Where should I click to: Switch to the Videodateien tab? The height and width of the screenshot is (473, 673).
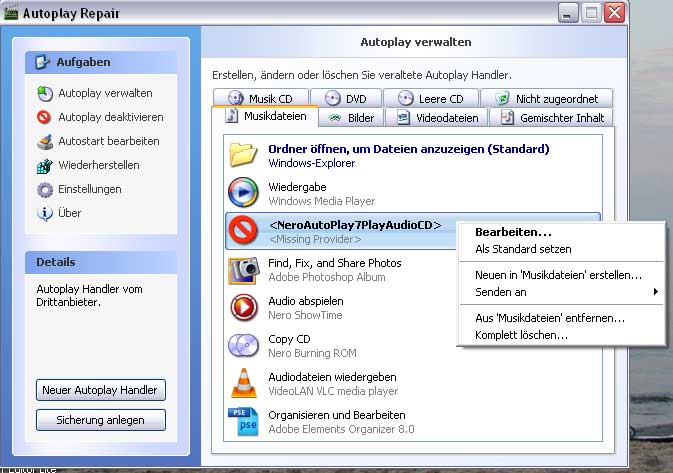pos(437,118)
